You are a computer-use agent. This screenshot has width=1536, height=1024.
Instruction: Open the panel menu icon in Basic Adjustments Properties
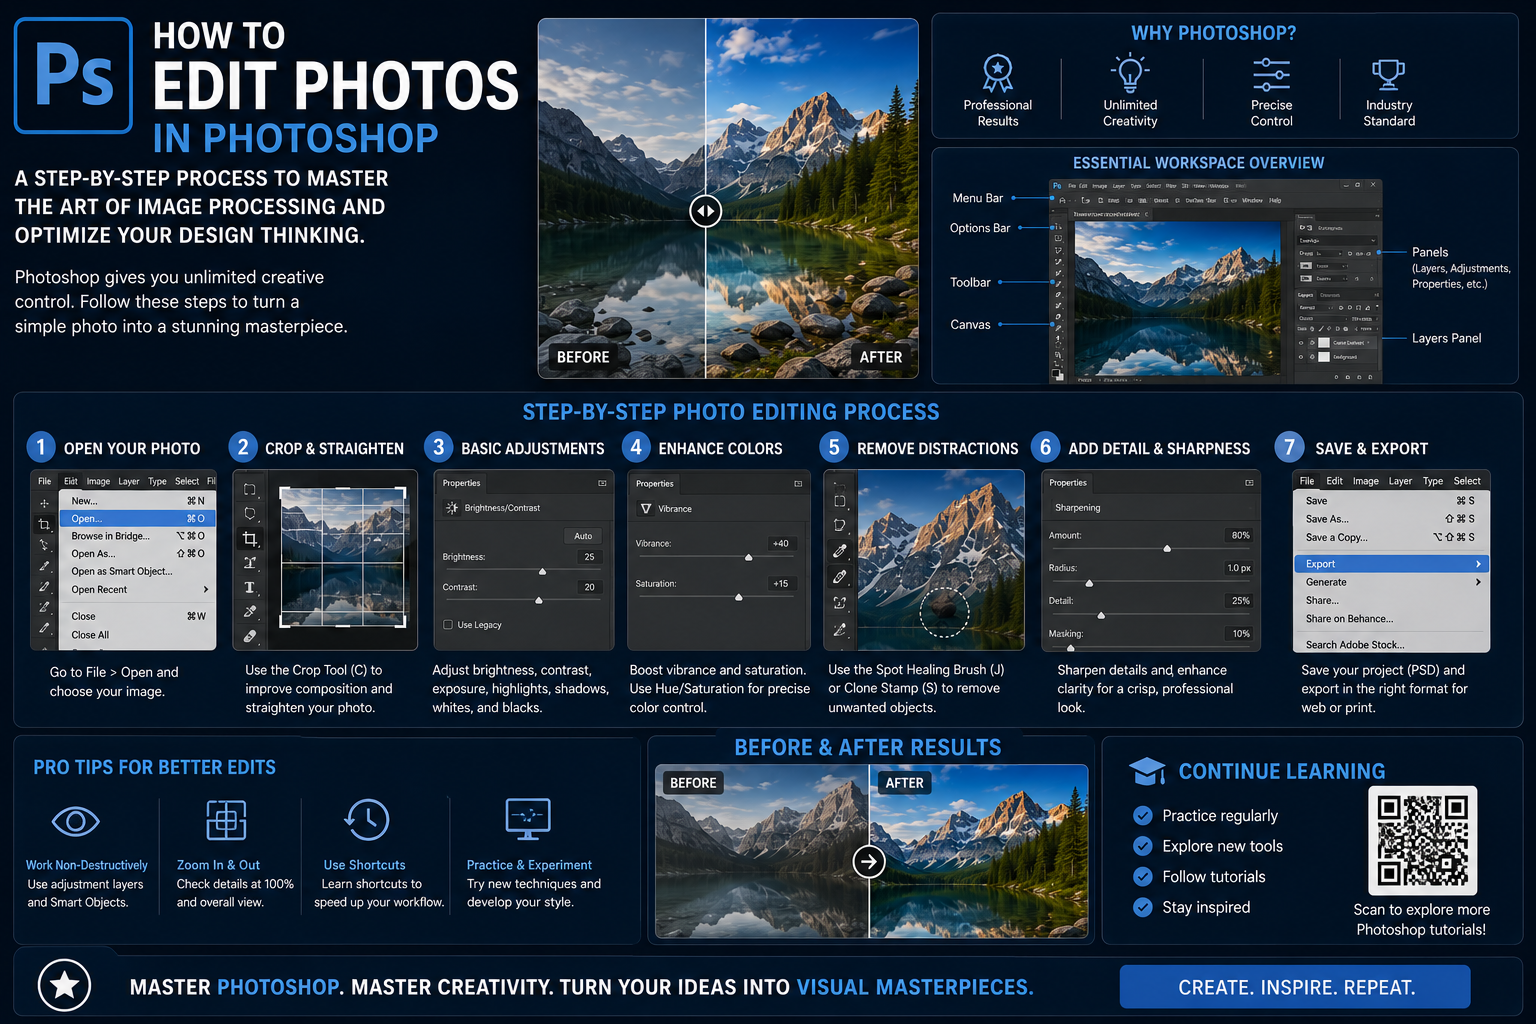(602, 483)
